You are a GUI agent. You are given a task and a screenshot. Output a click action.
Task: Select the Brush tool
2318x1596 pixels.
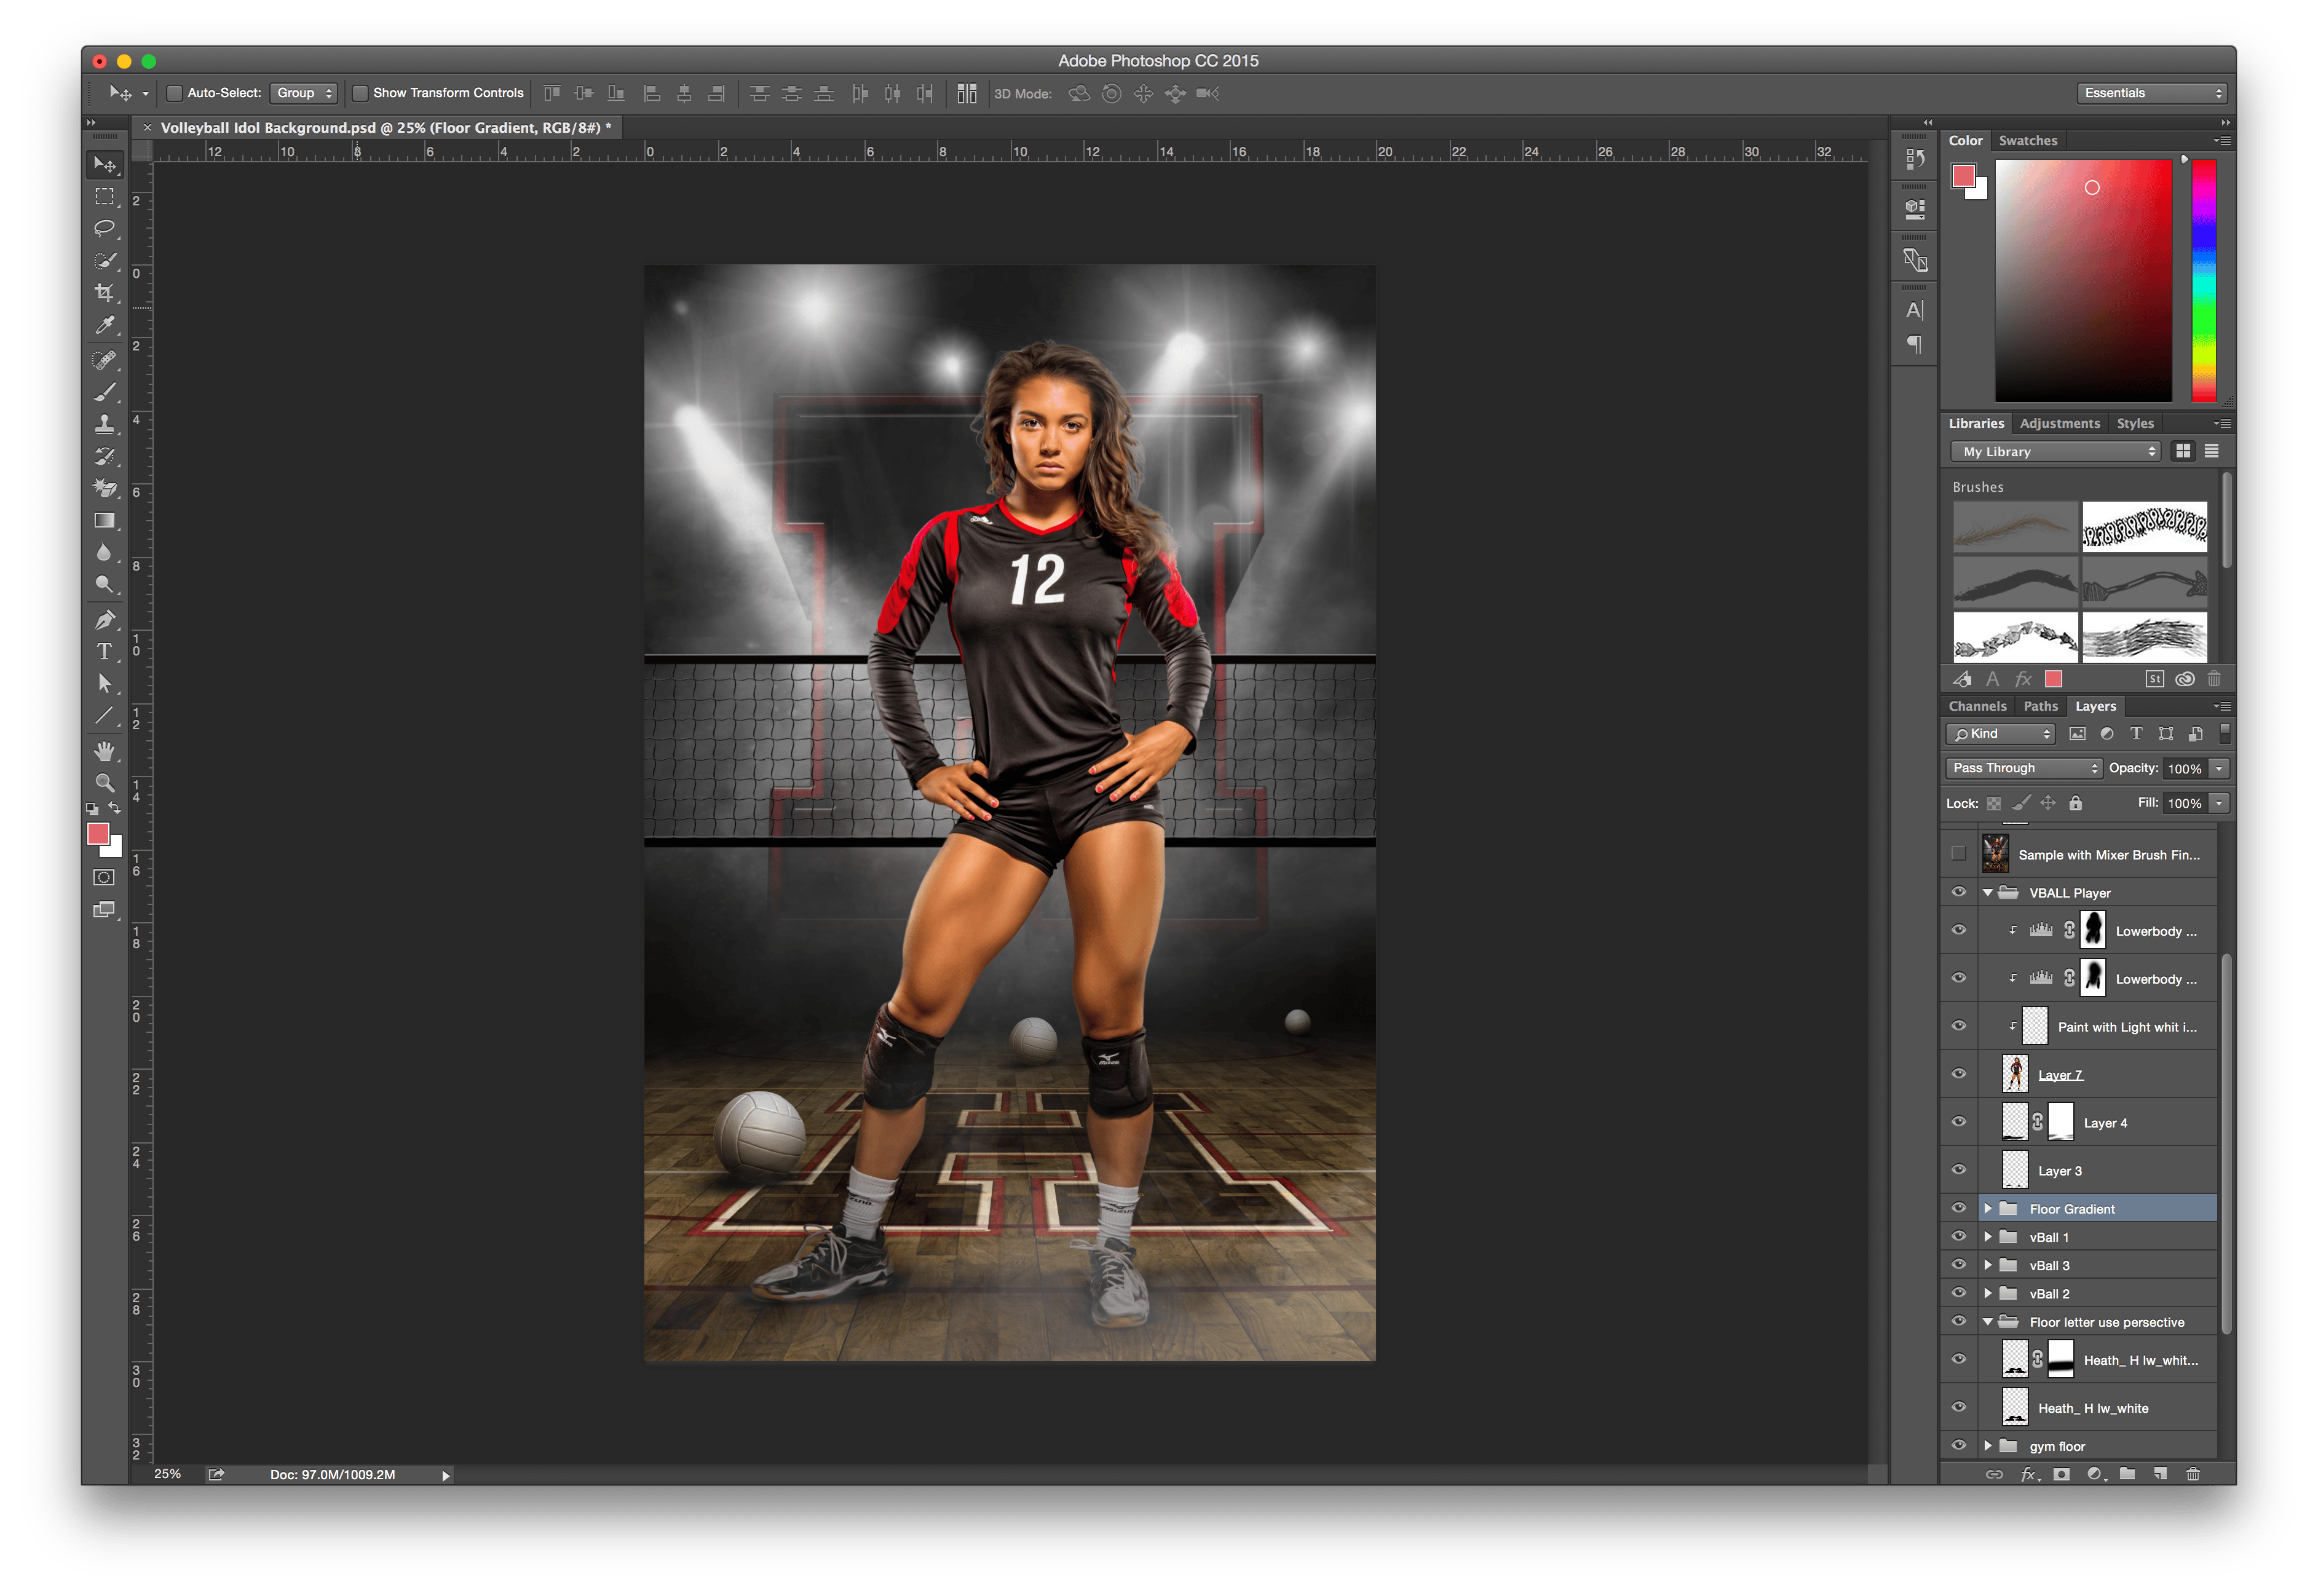pos(104,392)
